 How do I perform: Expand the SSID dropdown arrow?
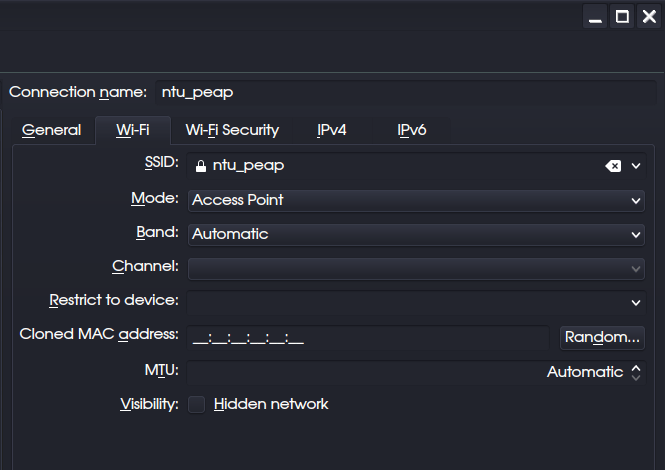pos(636,166)
